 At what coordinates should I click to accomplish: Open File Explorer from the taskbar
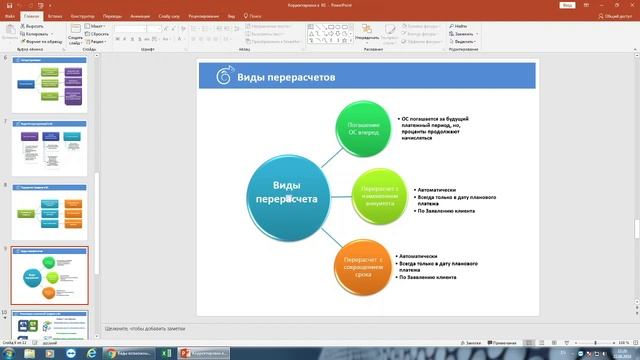point(29,353)
